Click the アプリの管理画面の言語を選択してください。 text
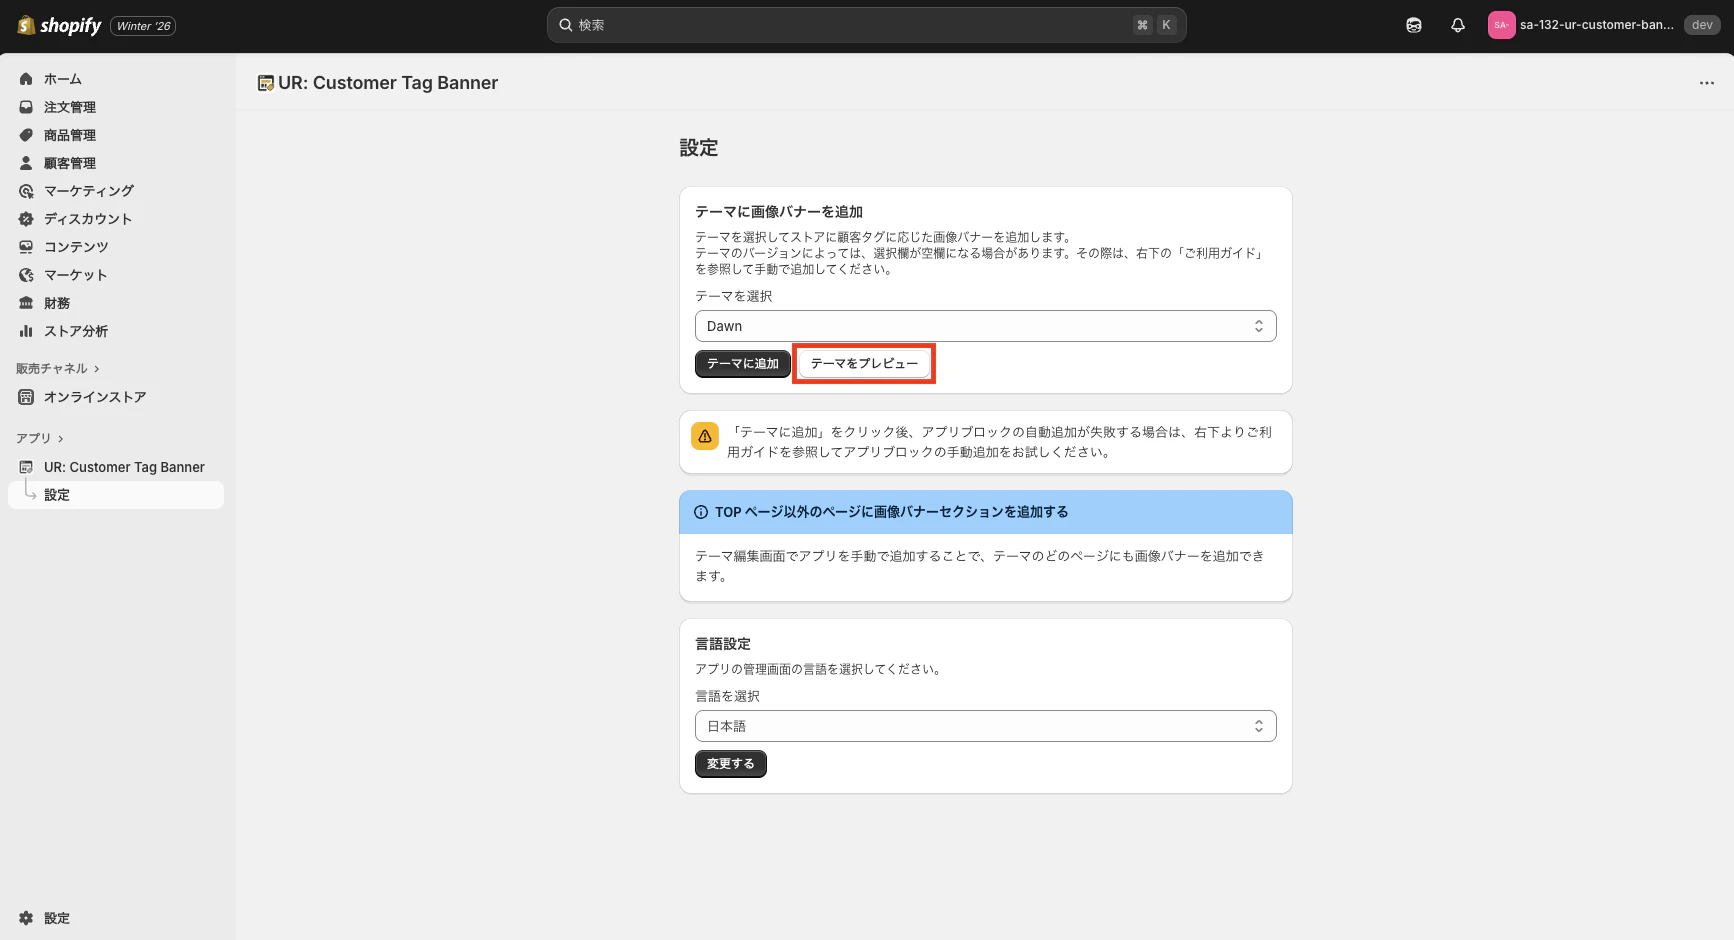Viewport: 1734px width, 940px height. point(820,669)
